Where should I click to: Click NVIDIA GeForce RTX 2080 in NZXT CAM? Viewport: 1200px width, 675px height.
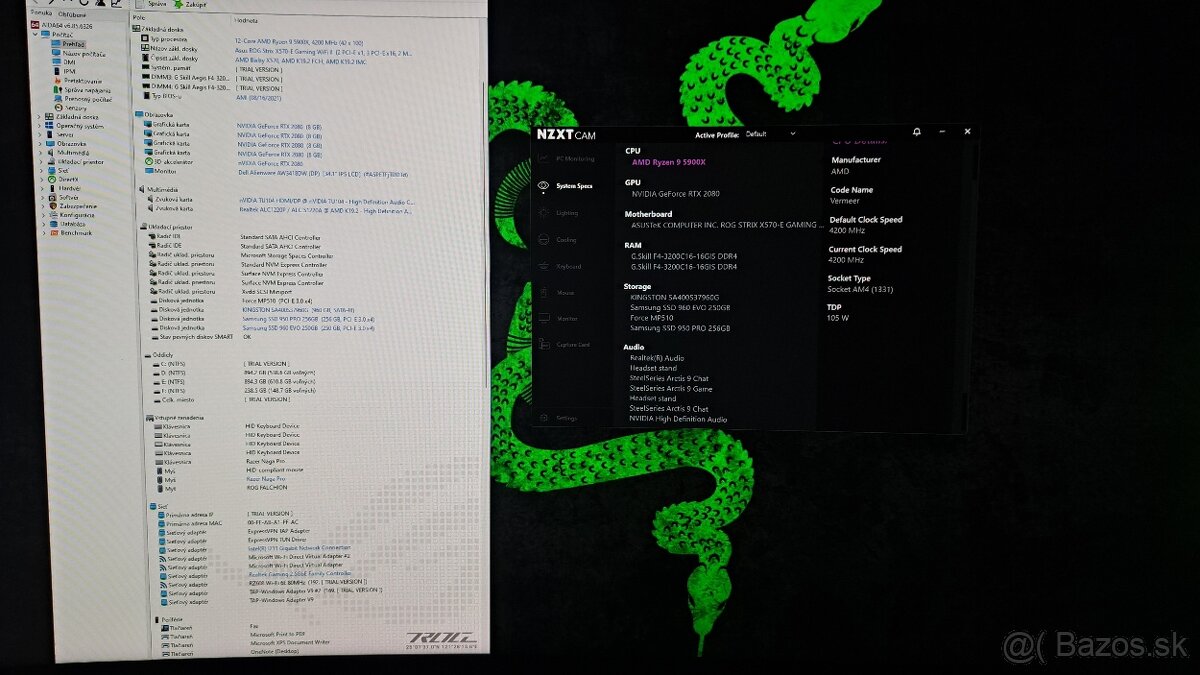pyautogui.click(x=675, y=194)
